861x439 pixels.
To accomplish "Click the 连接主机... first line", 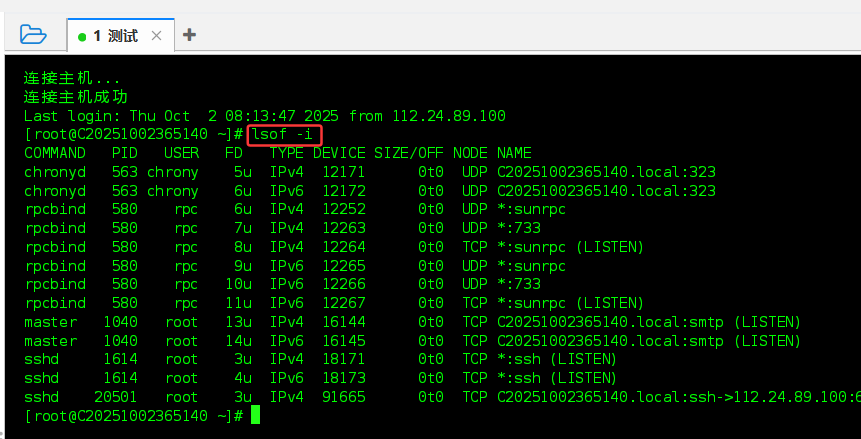I will (x=72, y=78).
